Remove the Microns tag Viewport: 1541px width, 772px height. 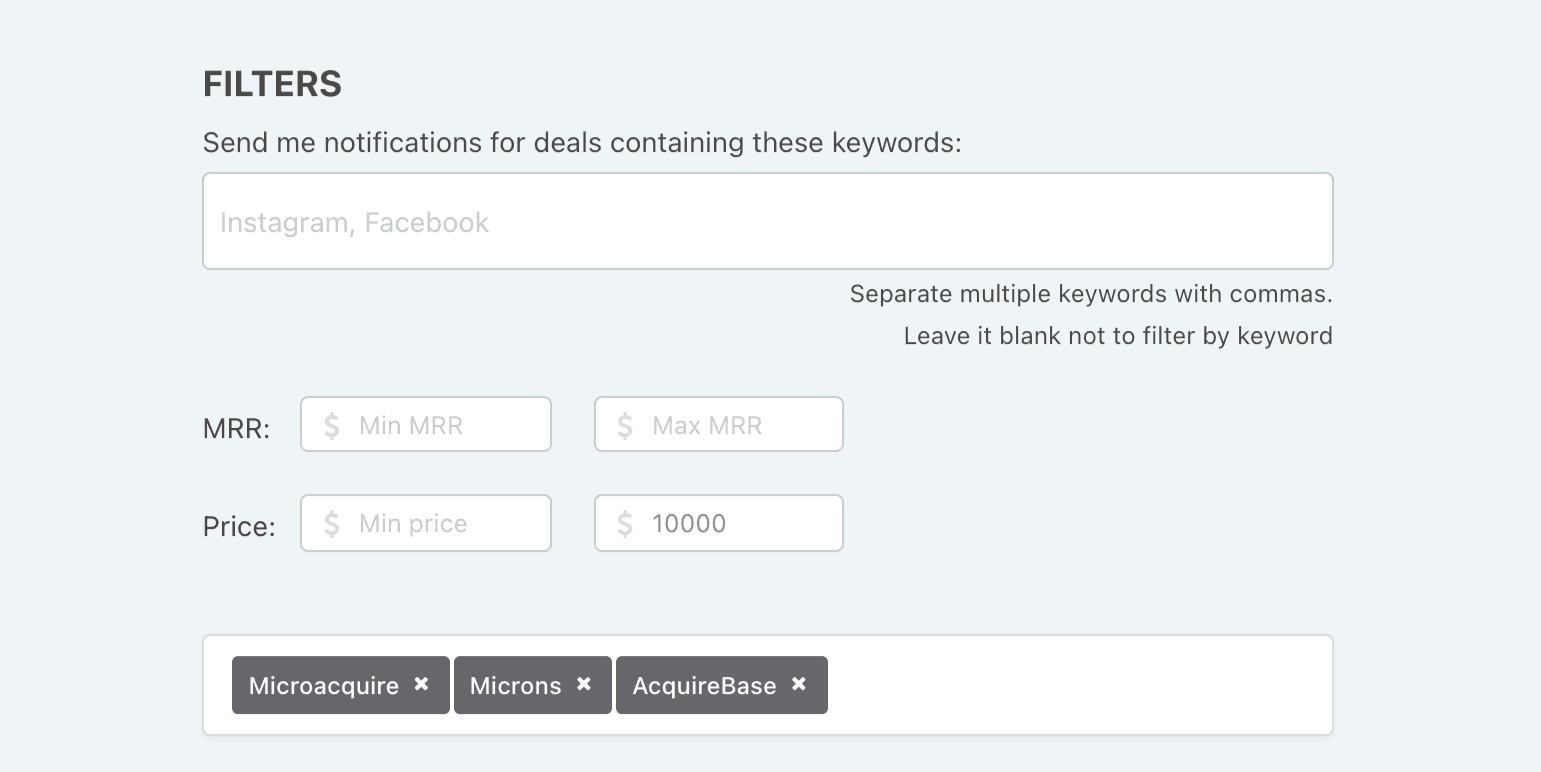click(x=584, y=684)
